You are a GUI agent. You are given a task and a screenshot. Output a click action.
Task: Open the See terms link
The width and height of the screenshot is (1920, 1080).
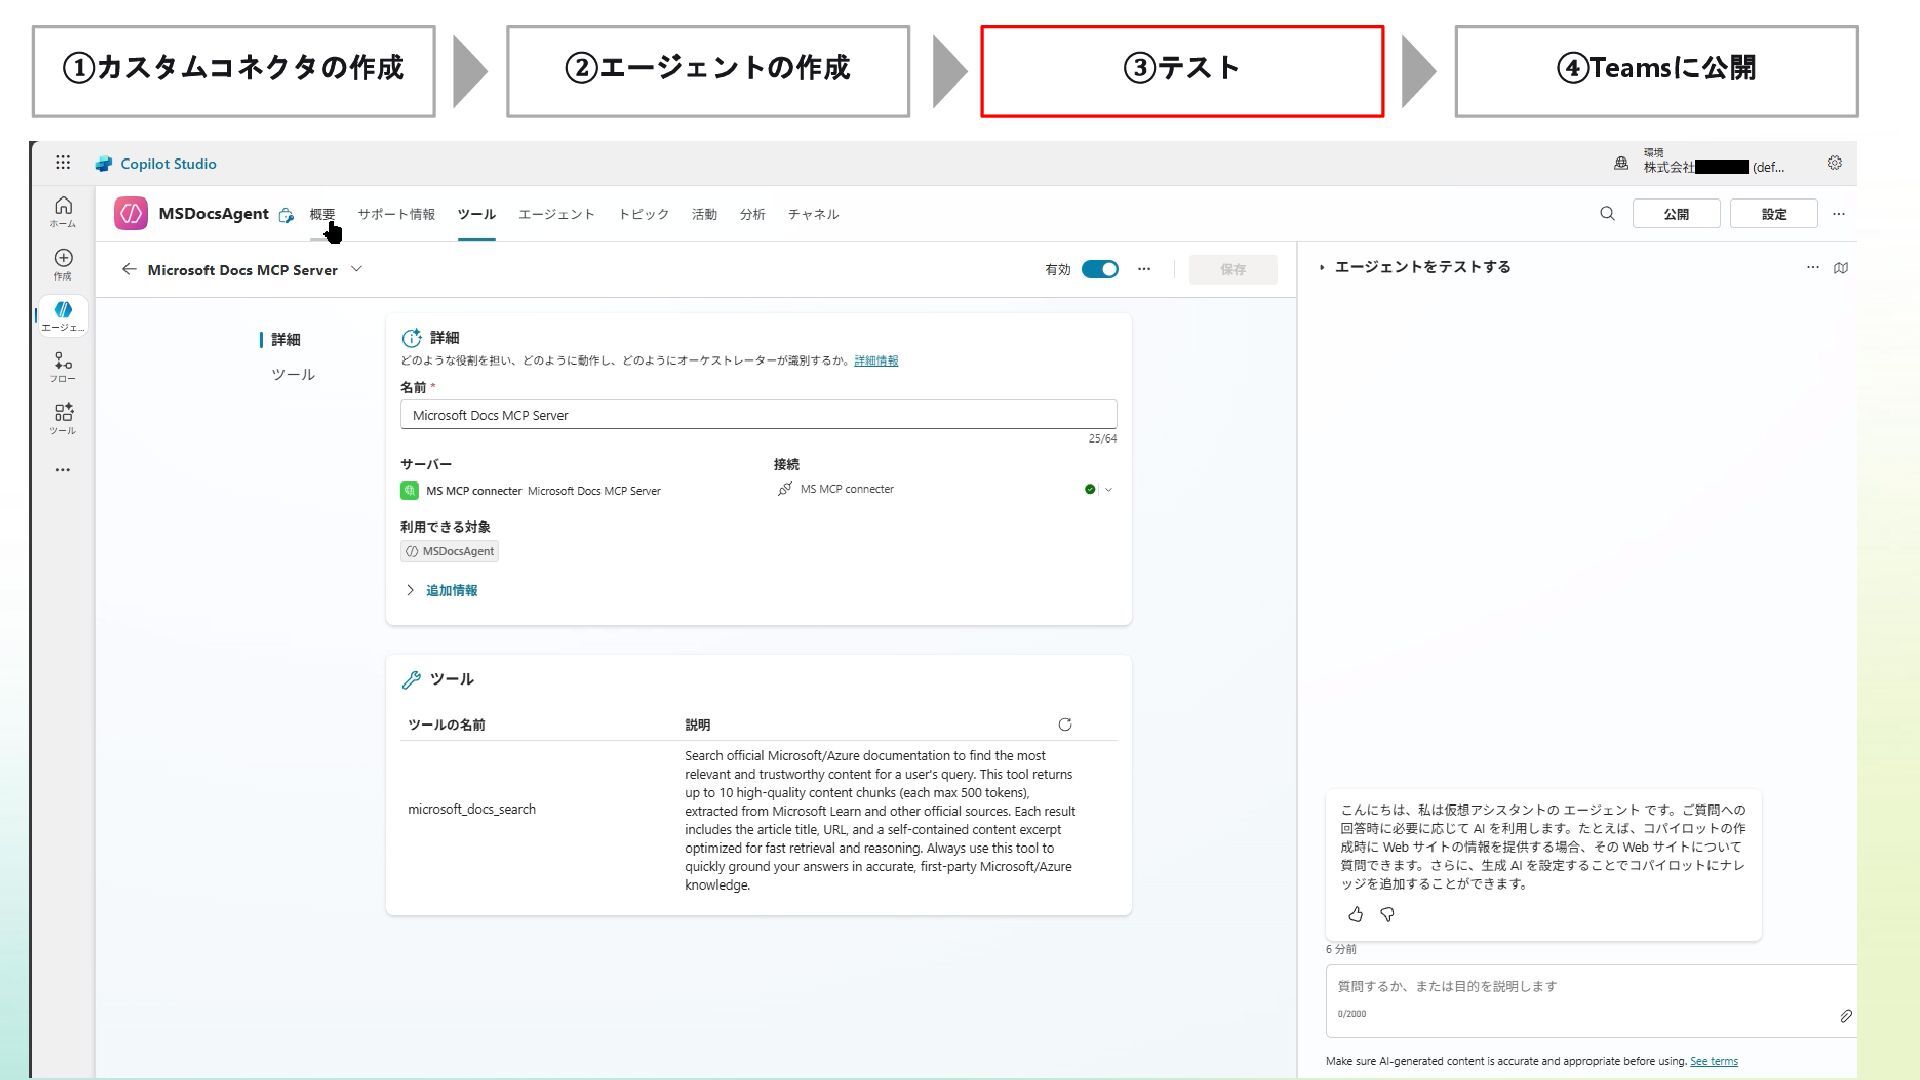(x=1713, y=1061)
